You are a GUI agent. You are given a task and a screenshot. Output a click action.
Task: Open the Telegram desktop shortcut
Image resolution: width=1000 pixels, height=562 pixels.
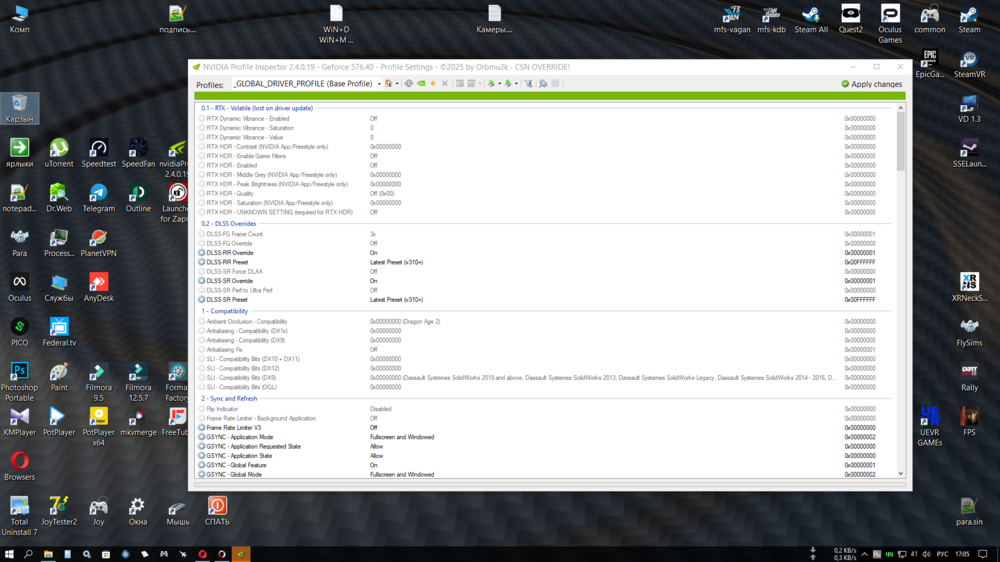click(x=98, y=198)
